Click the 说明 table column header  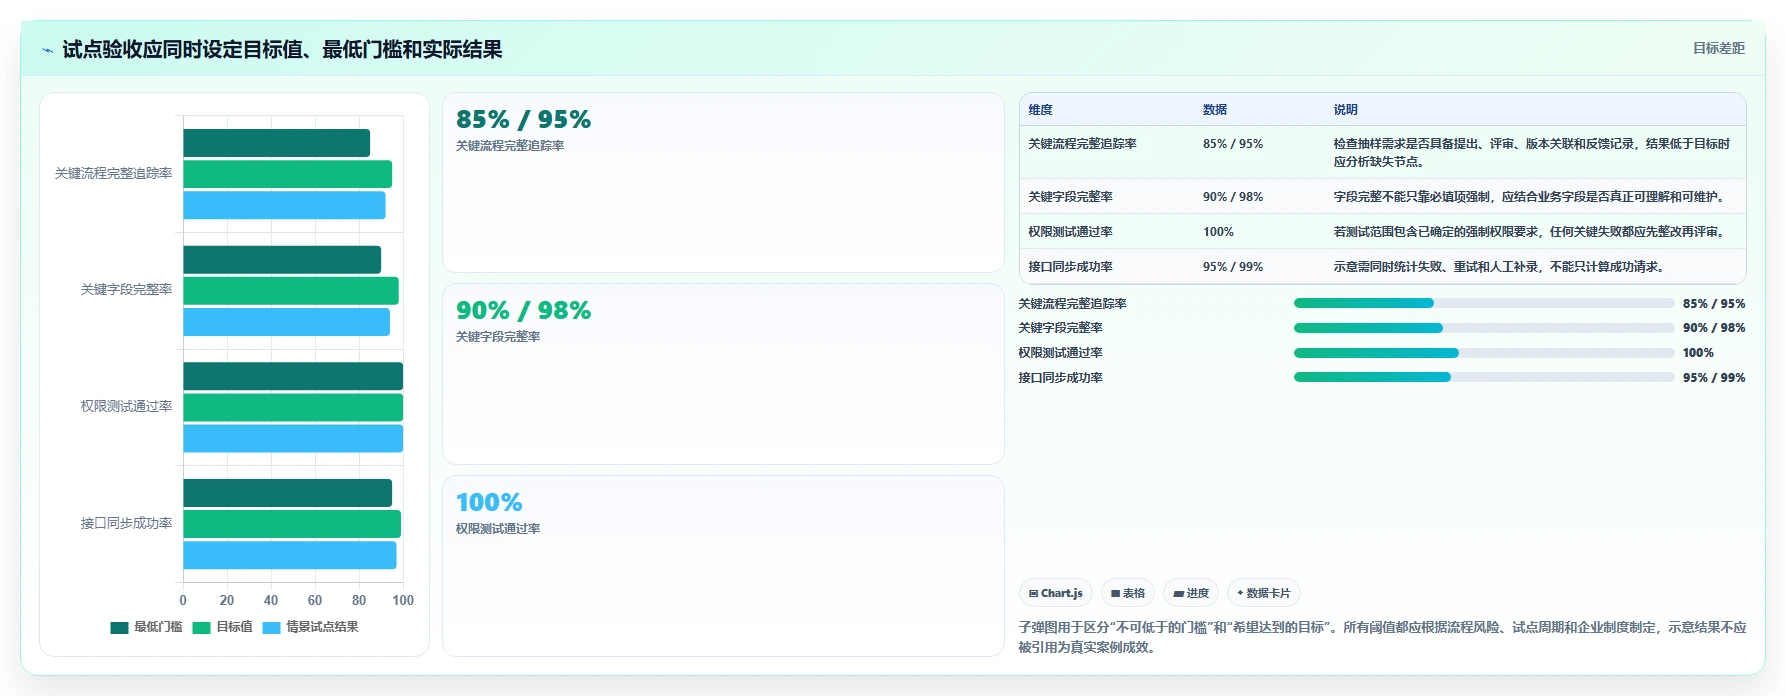coord(1345,110)
